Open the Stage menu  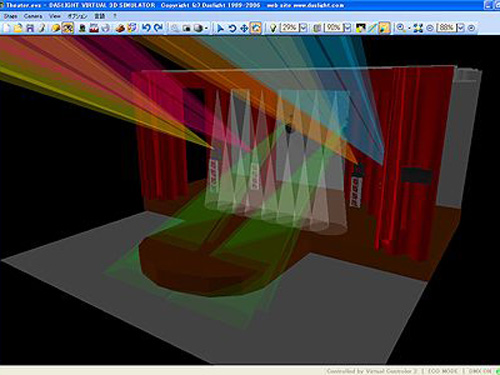click(x=10, y=16)
